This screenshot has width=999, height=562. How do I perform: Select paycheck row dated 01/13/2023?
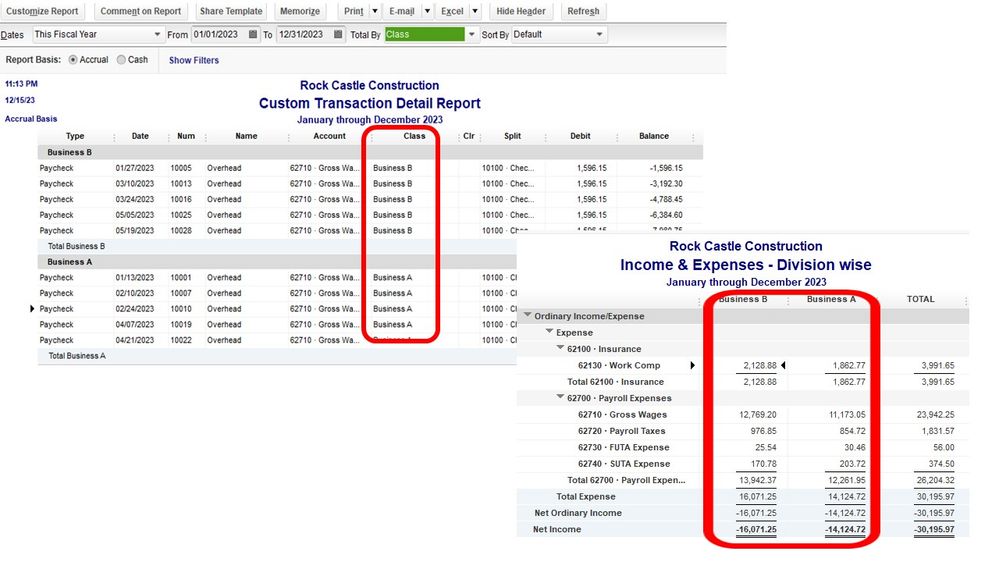click(278, 278)
